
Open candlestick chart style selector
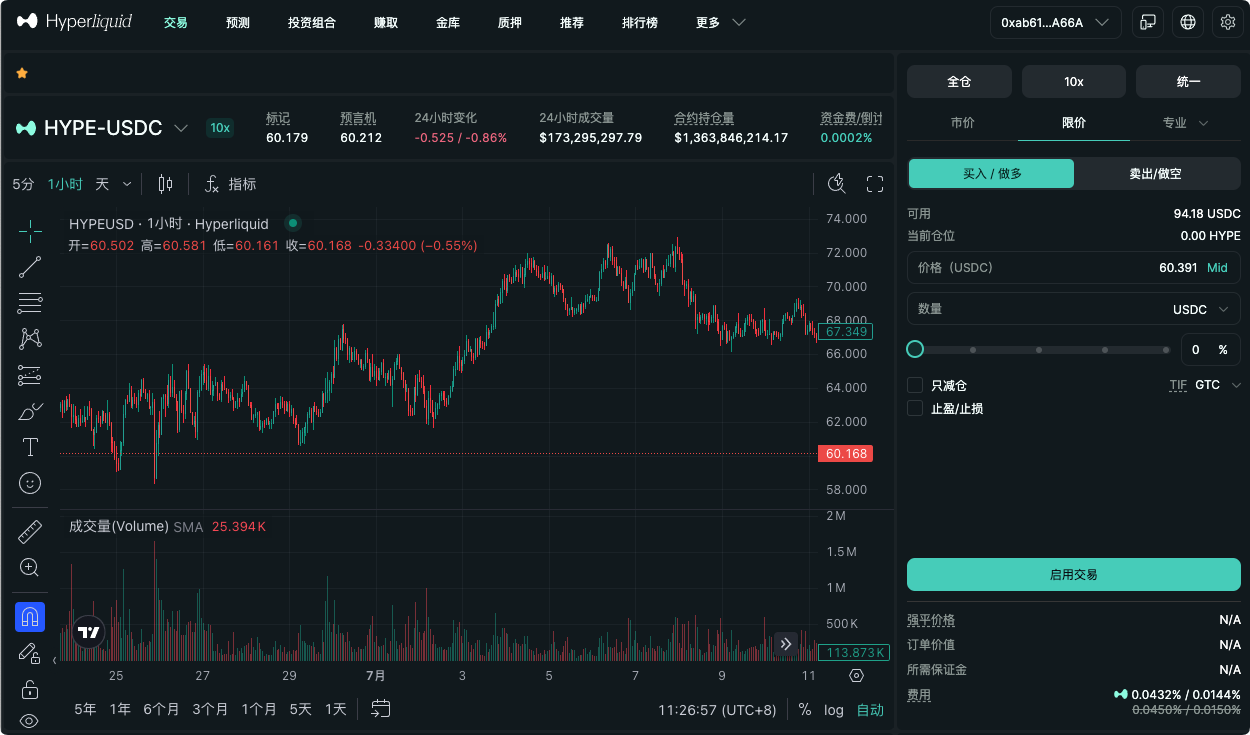point(165,184)
